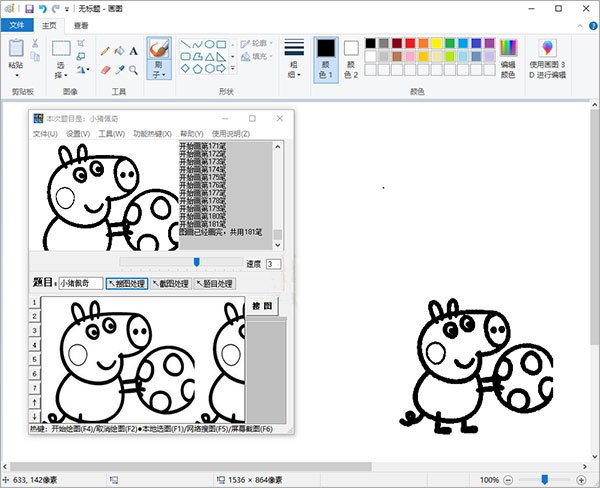Switch to the 查看 ribbon tab
Image resolution: width=600 pixels, height=488 pixels.
80,24
